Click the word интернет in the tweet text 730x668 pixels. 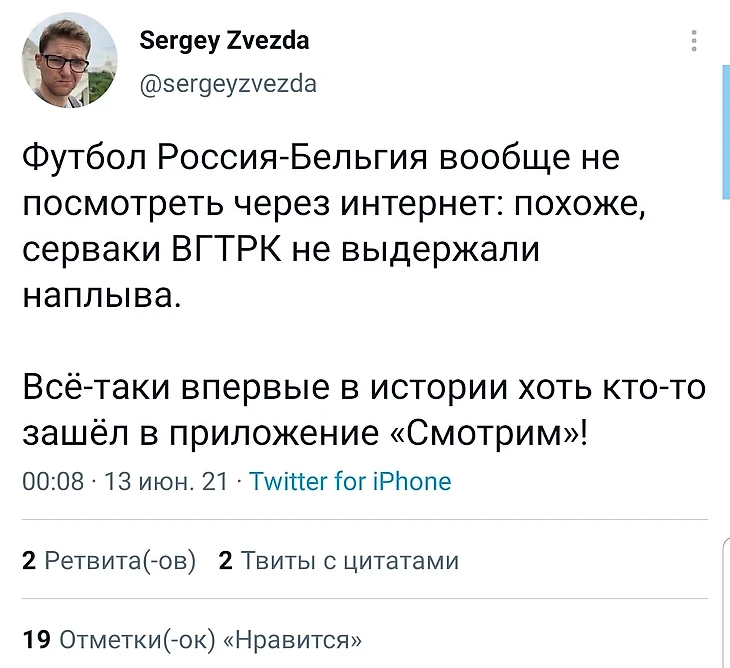(409, 204)
